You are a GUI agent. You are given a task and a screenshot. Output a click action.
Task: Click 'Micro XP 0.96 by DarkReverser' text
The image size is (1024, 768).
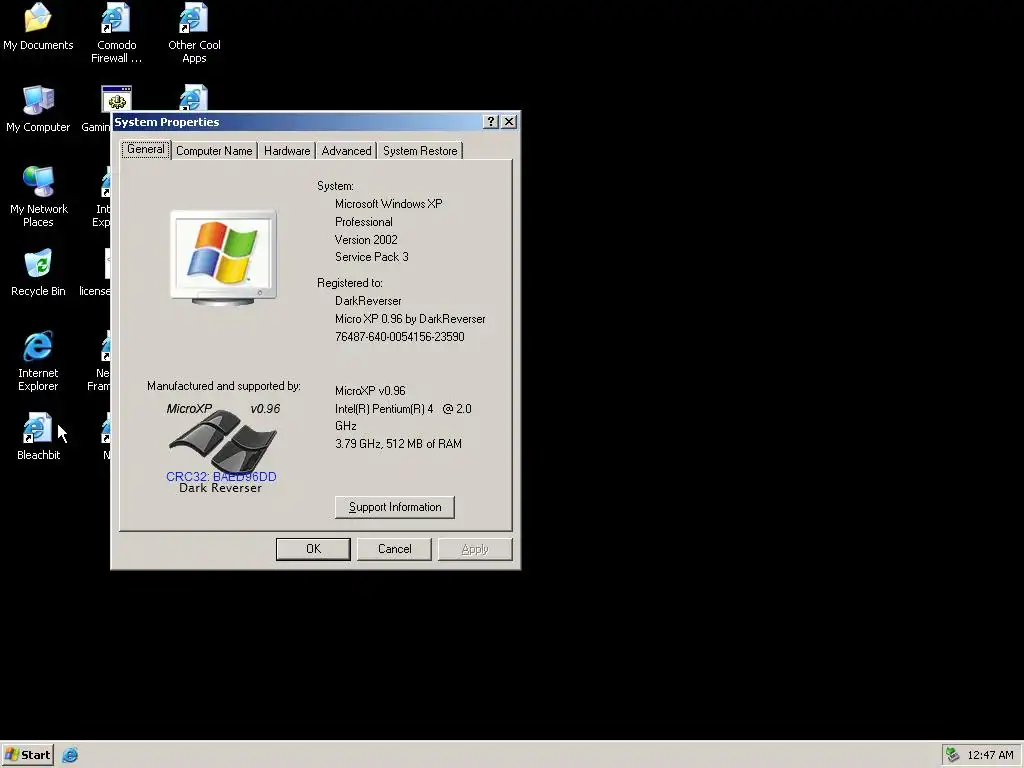point(410,319)
